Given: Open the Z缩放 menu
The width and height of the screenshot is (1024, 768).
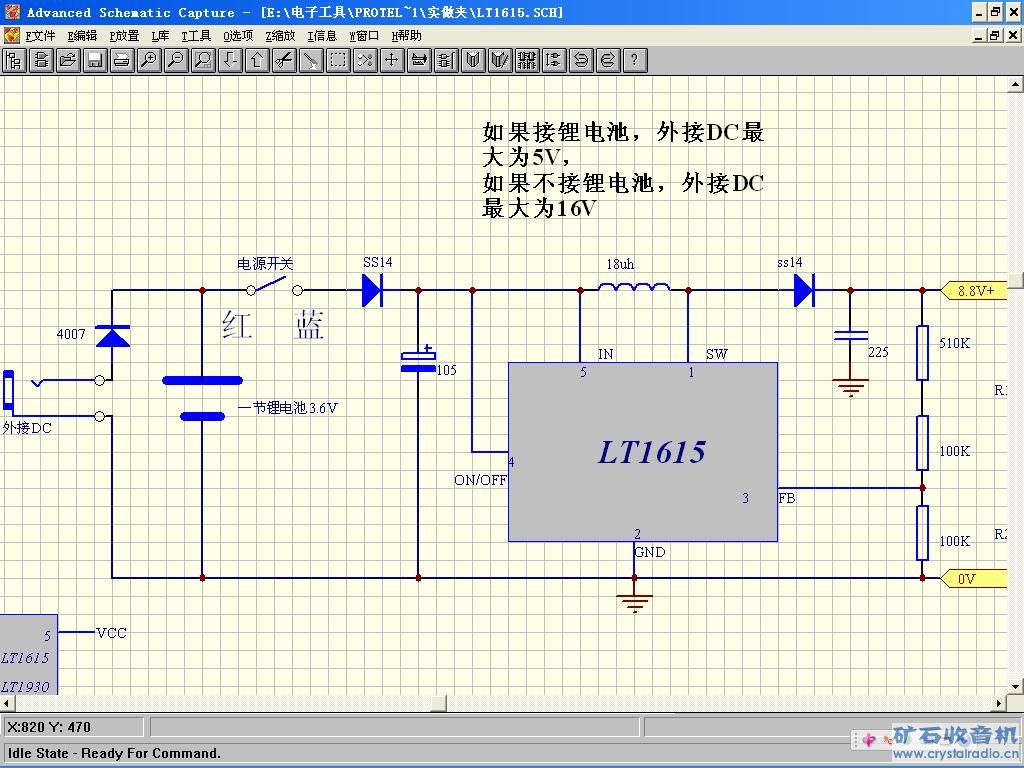Looking at the screenshot, I should (x=280, y=36).
